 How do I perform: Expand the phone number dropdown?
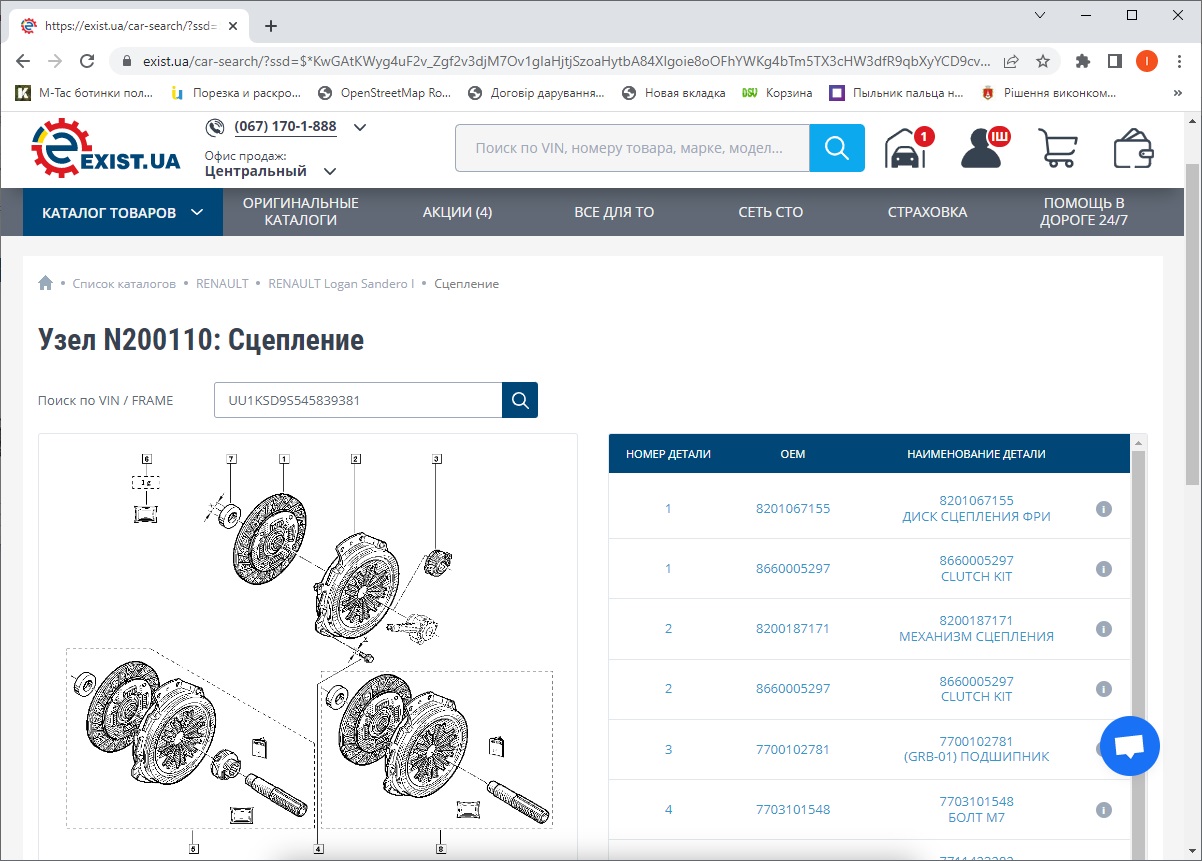point(360,127)
